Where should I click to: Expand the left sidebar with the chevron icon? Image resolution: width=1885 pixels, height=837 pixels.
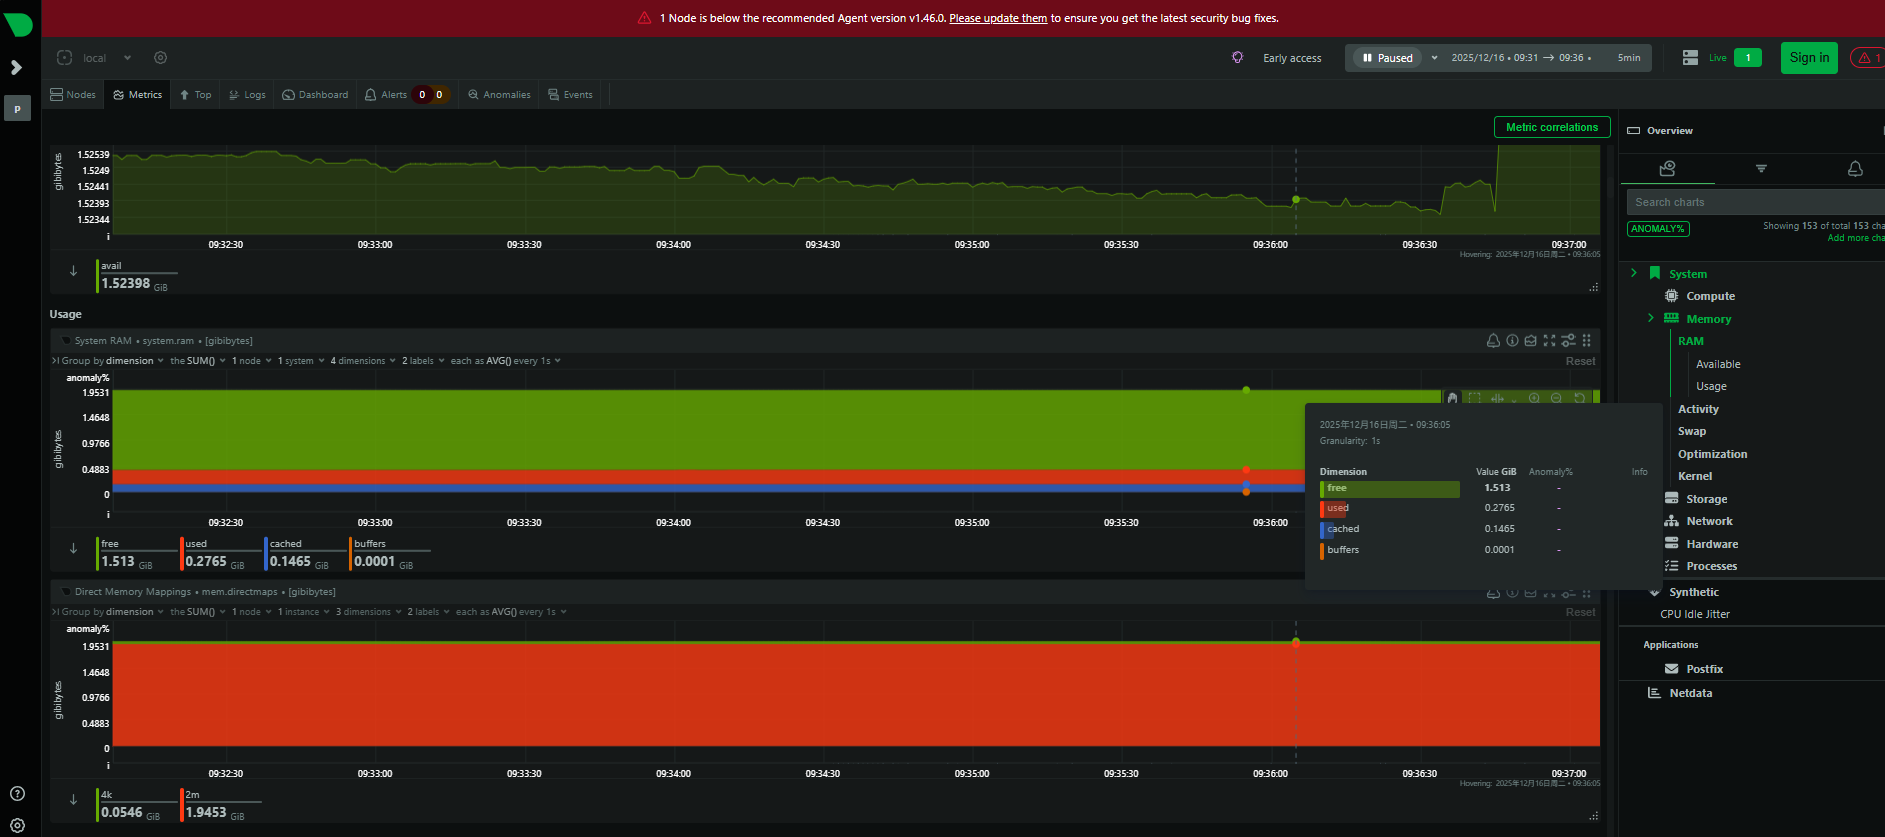coord(16,67)
